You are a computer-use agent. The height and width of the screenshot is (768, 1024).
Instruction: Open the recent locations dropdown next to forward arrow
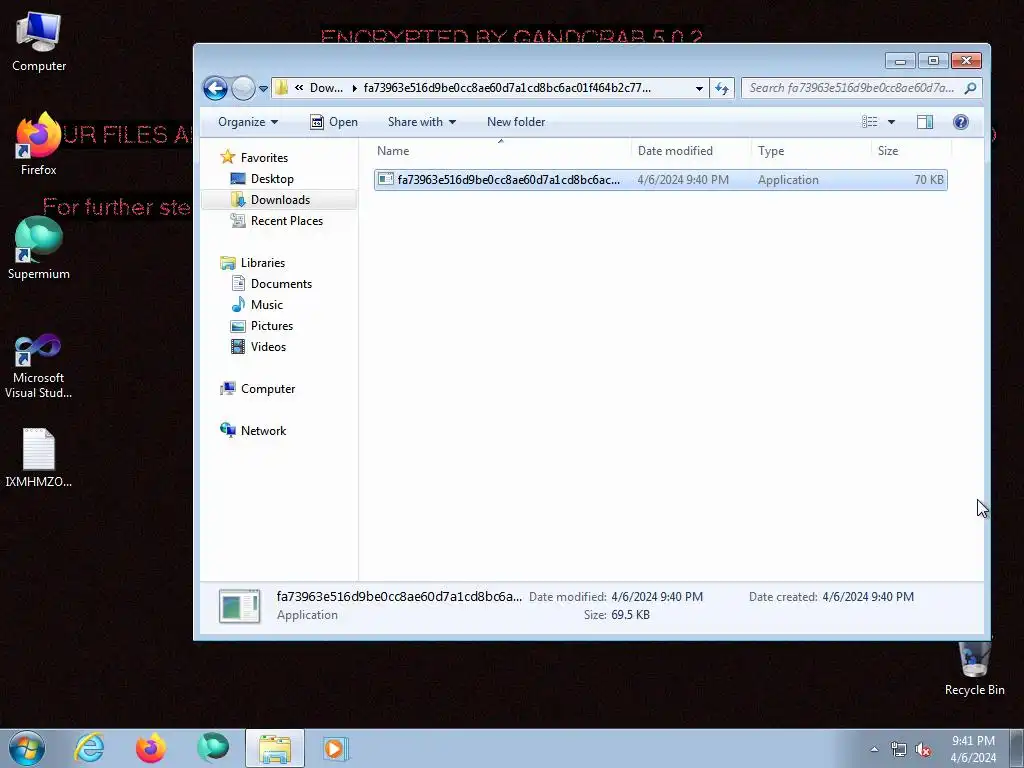tap(263, 88)
